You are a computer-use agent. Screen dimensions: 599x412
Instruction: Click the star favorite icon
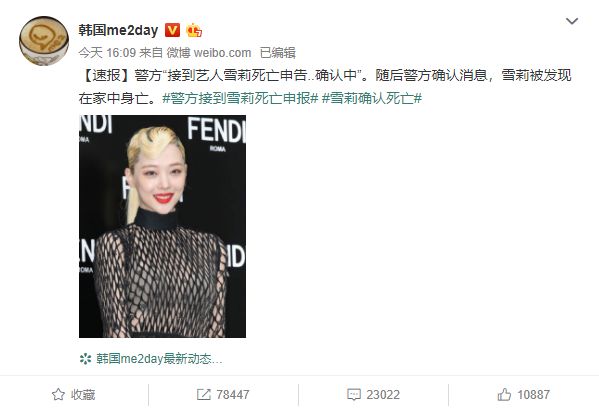[x=58, y=394]
